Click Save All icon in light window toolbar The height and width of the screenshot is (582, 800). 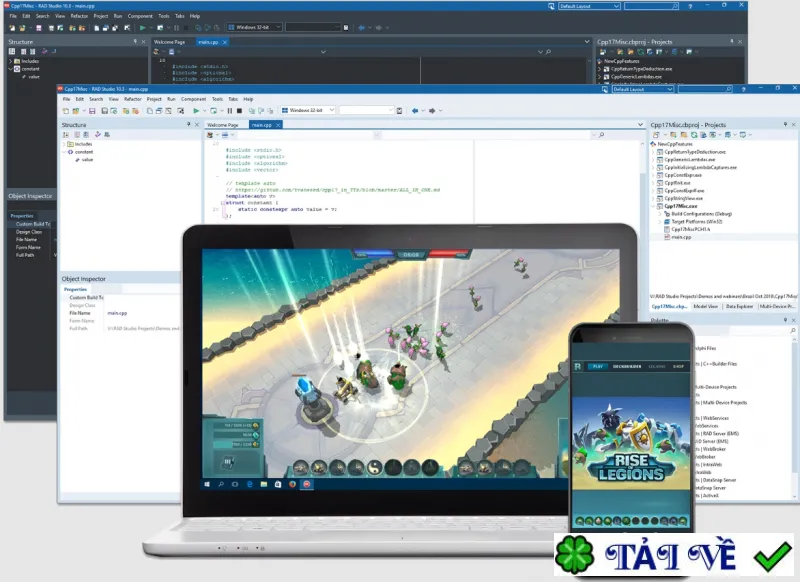click(x=104, y=111)
